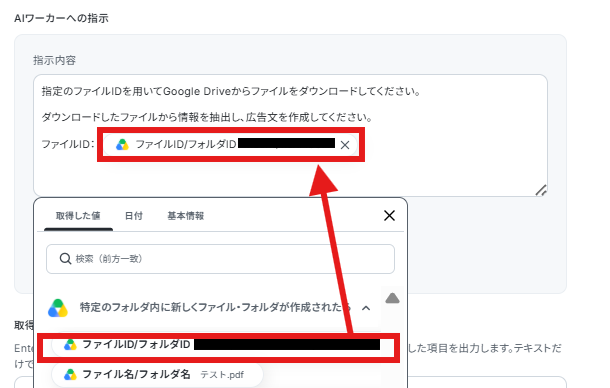
Task: Click the テスト.pdf file name value
Action: [x=222, y=375]
